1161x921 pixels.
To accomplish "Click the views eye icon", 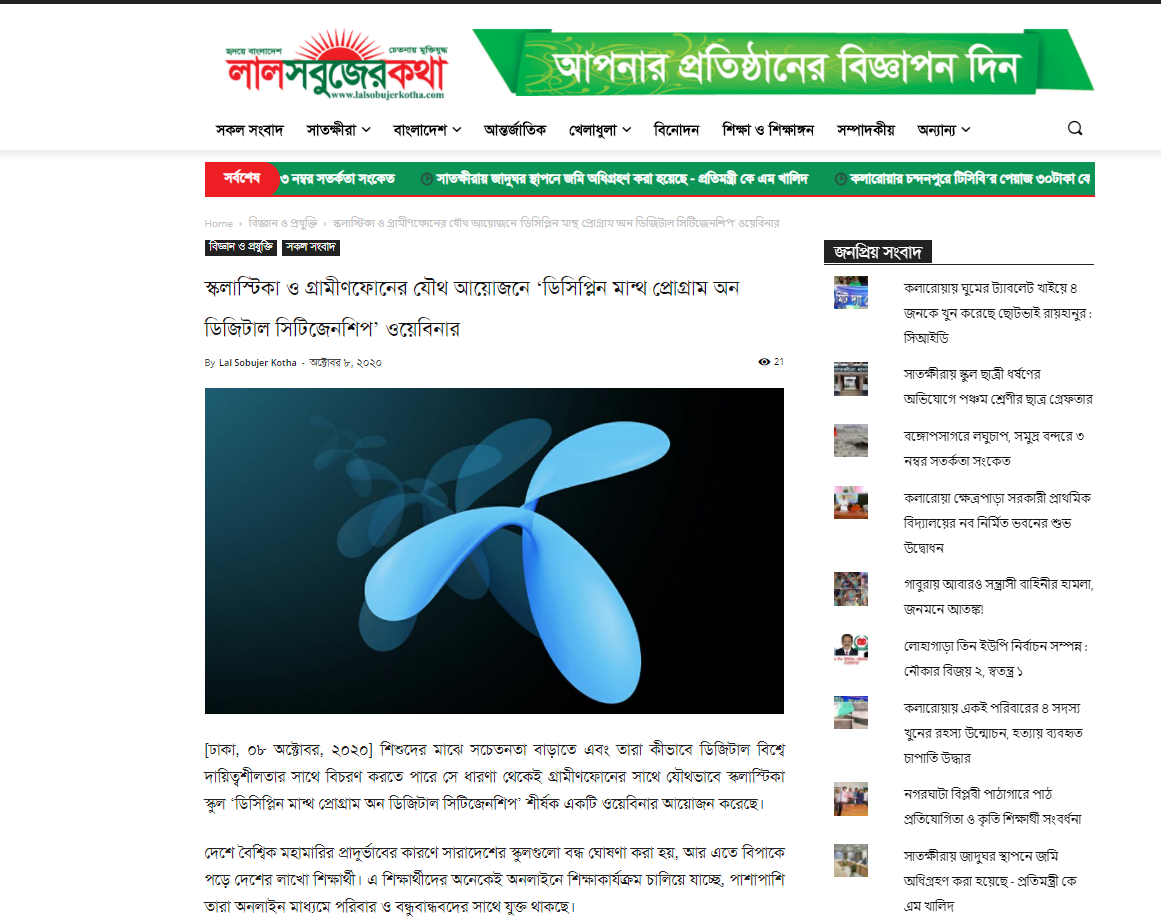I will 764,362.
